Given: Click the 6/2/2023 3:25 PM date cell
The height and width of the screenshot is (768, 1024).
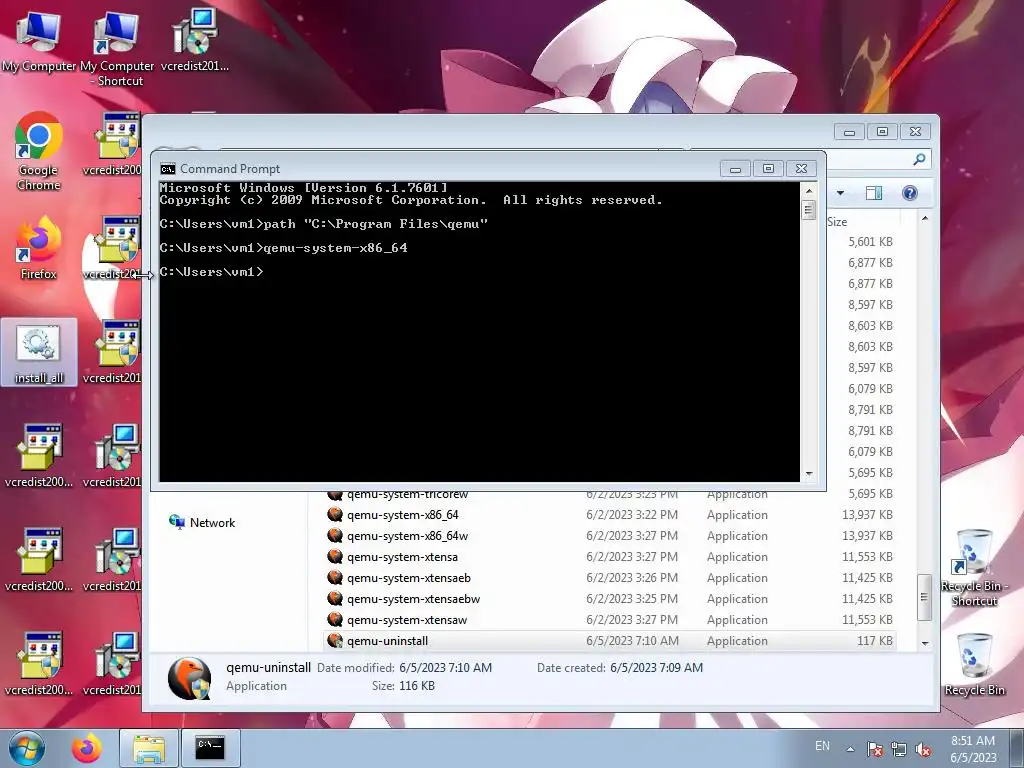Looking at the screenshot, I should point(632,598).
